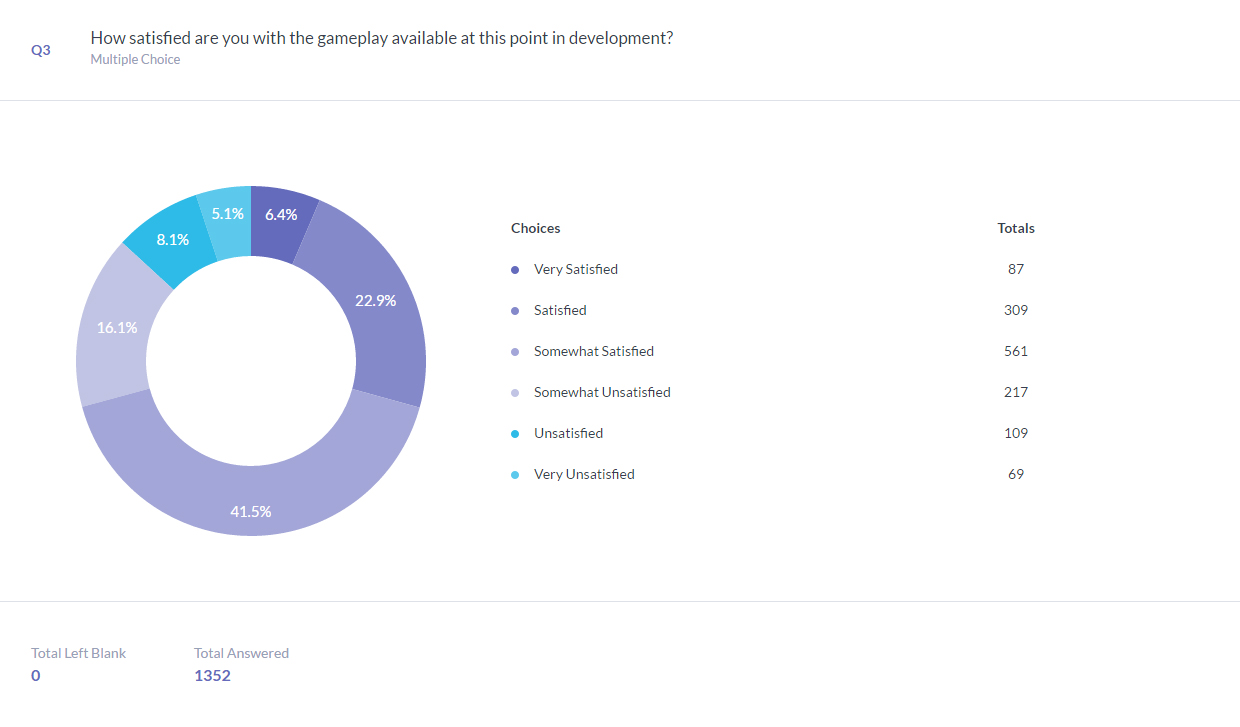Click the Somewhat Unsatisfied legend dot

515,393
